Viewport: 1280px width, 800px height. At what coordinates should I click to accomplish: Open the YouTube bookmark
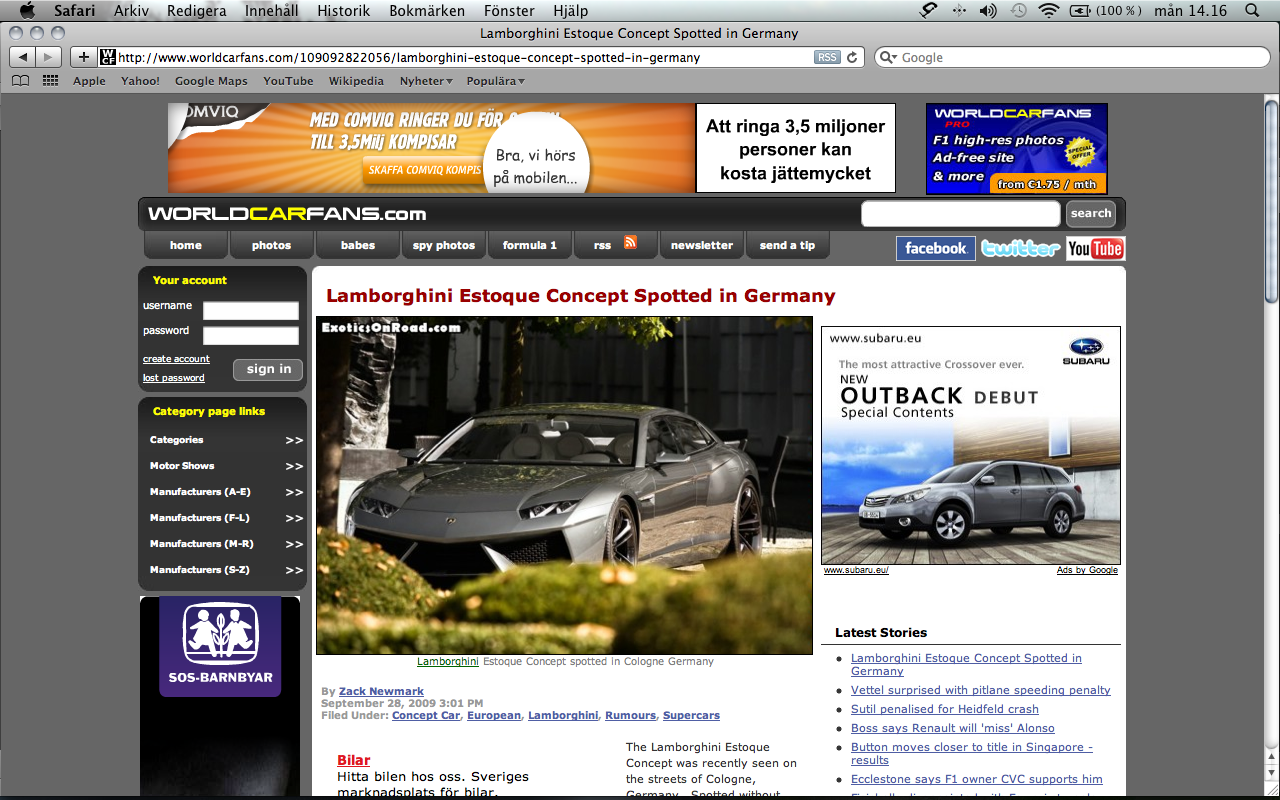288,81
